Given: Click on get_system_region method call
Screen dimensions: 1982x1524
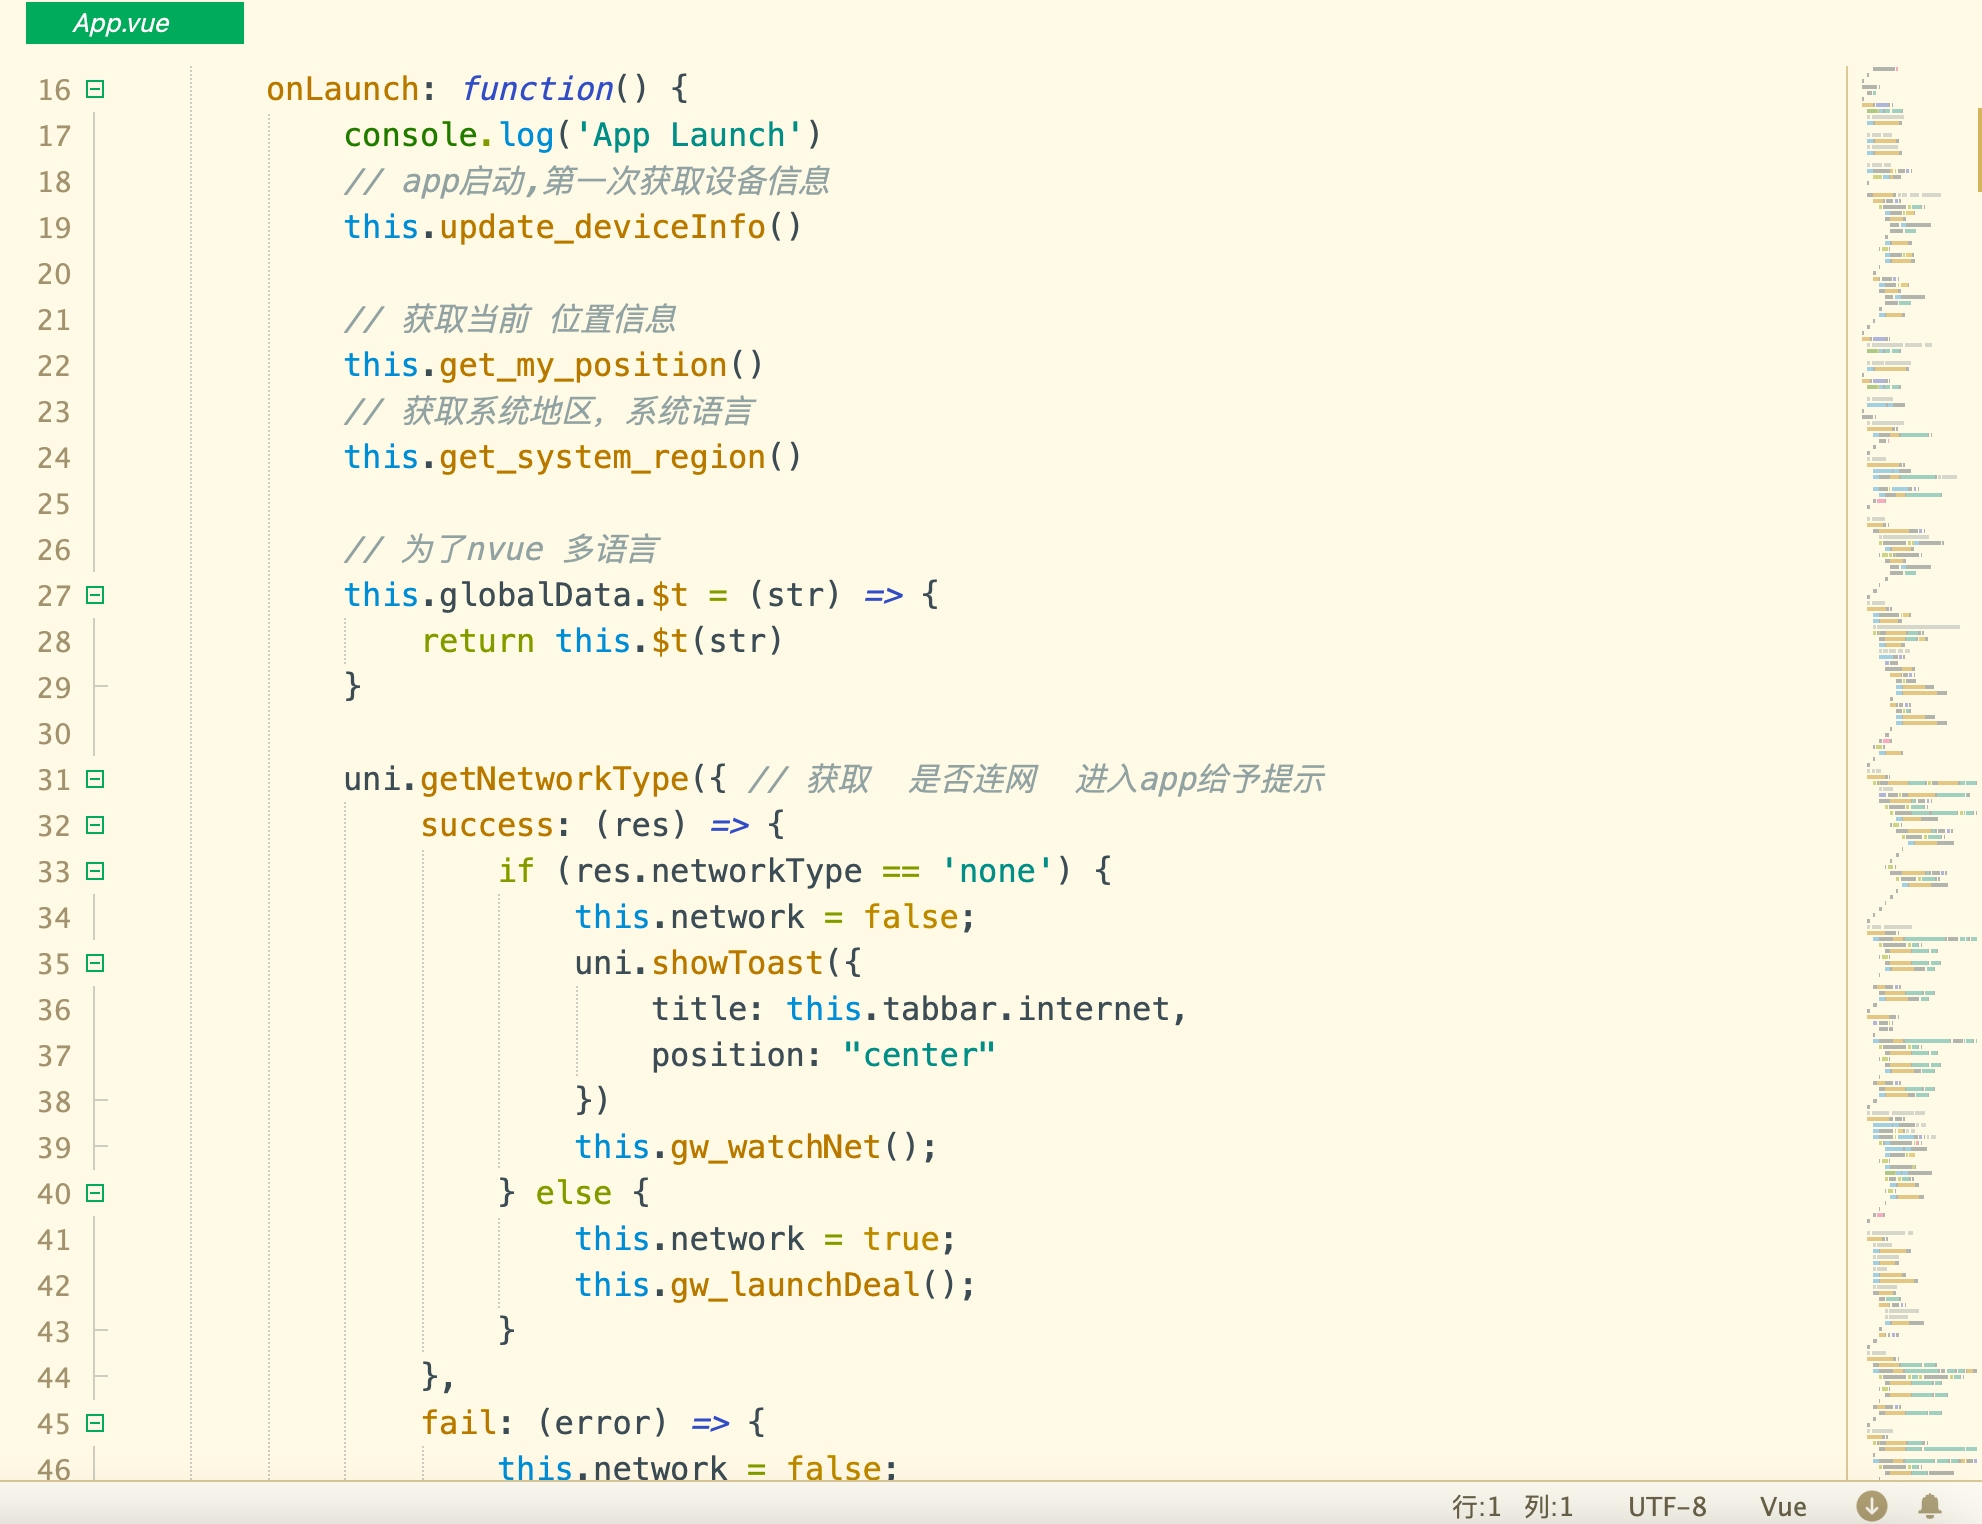Looking at the screenshot, I should pos(602,458).
